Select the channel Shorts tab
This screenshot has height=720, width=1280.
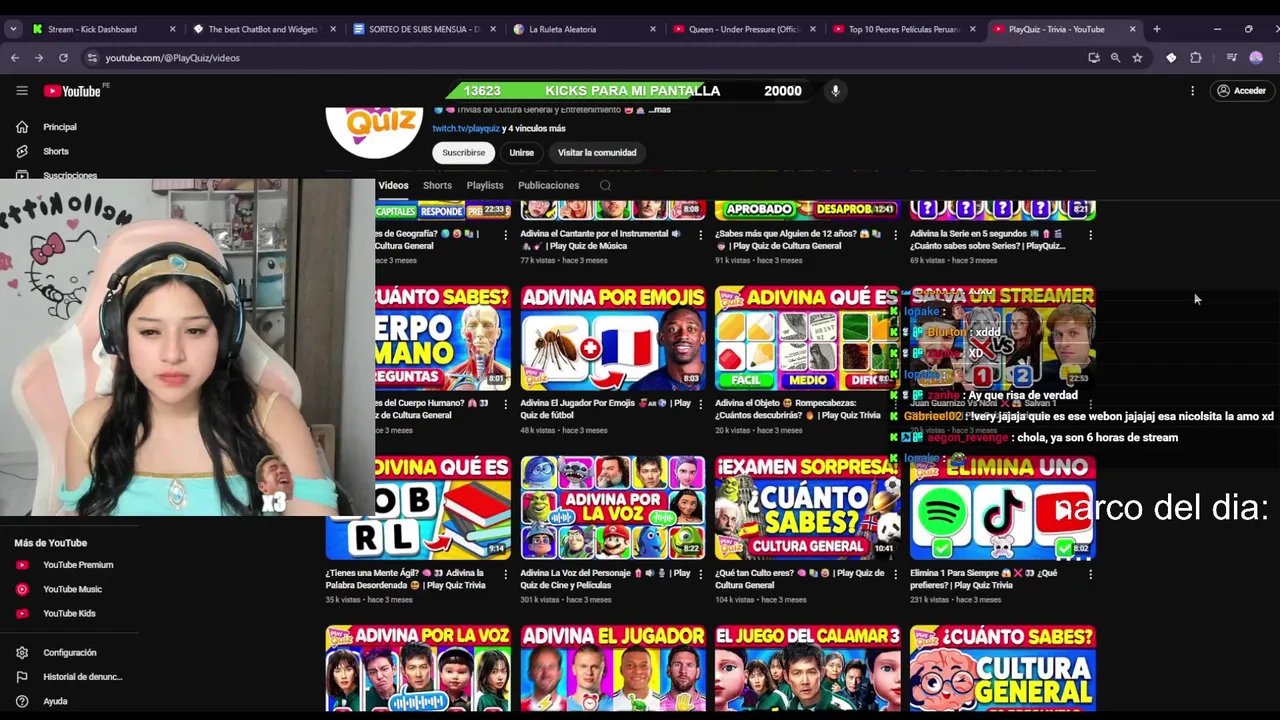pyautogui.click(x=437, y=185)
